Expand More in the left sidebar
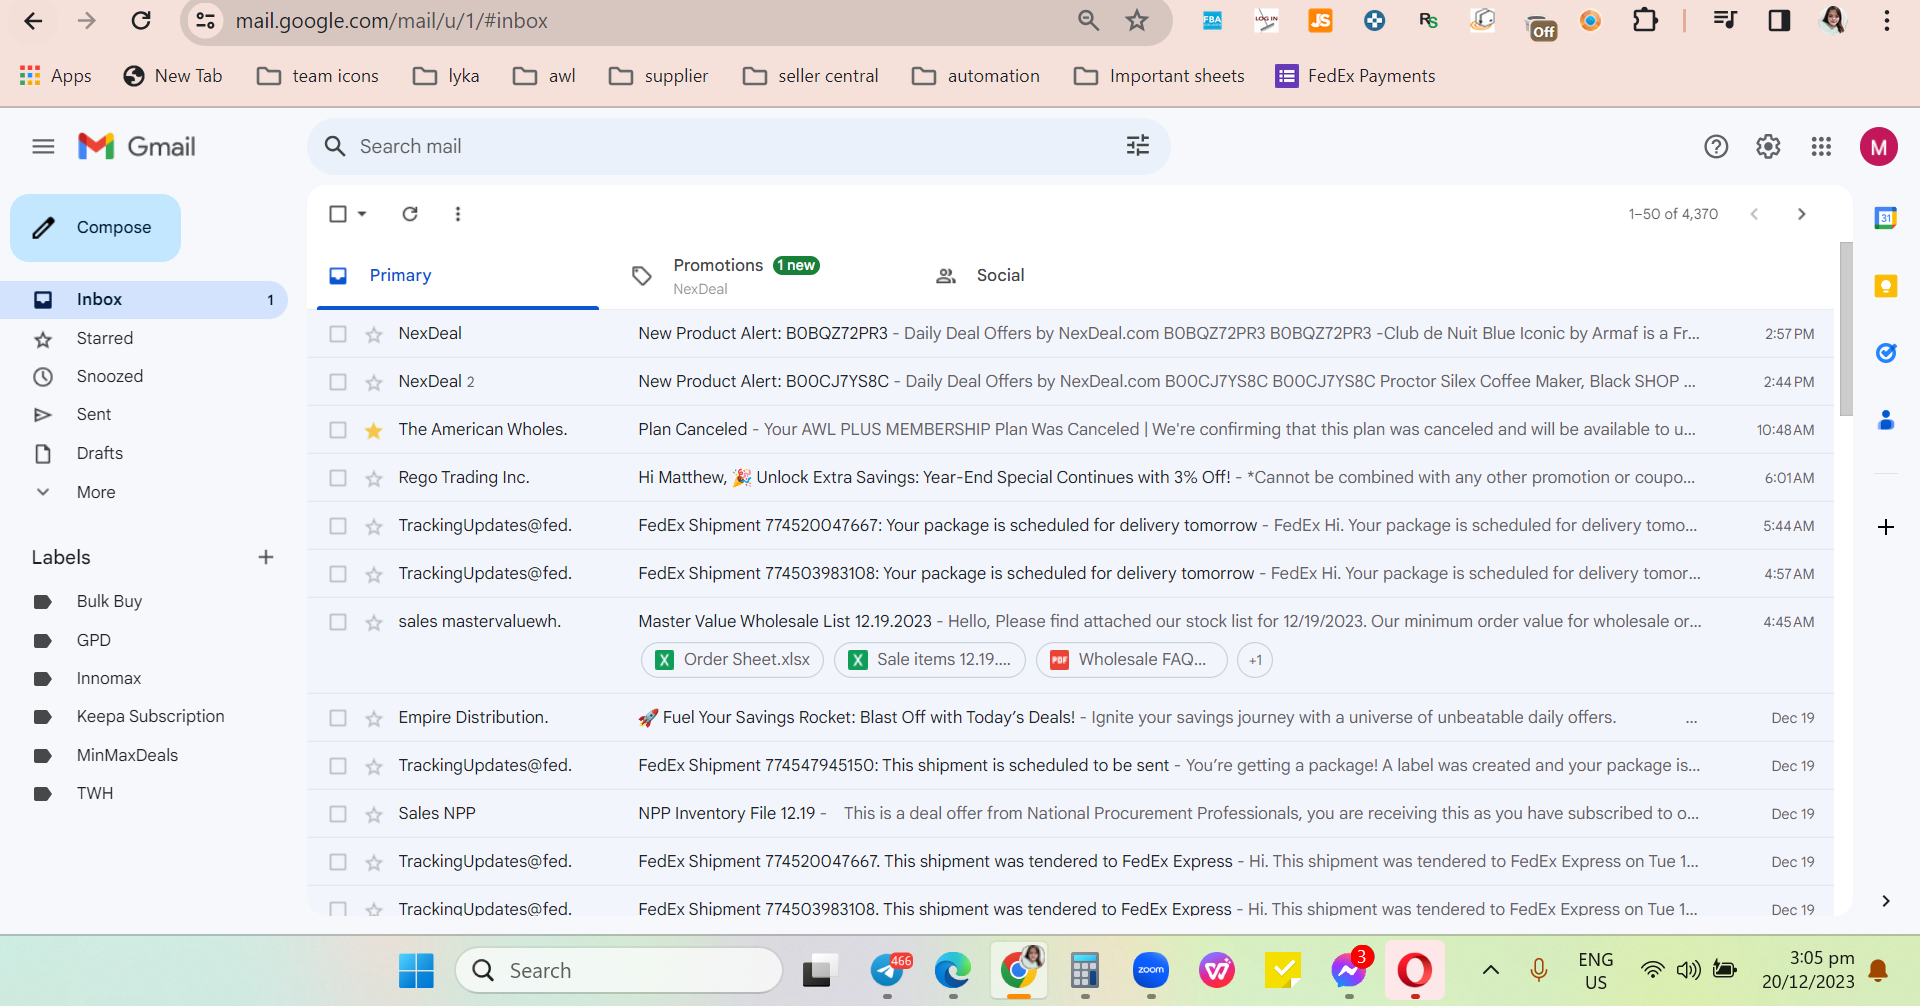The height and width of the screenshot is (1006, 1920). [x=96, y=492]
